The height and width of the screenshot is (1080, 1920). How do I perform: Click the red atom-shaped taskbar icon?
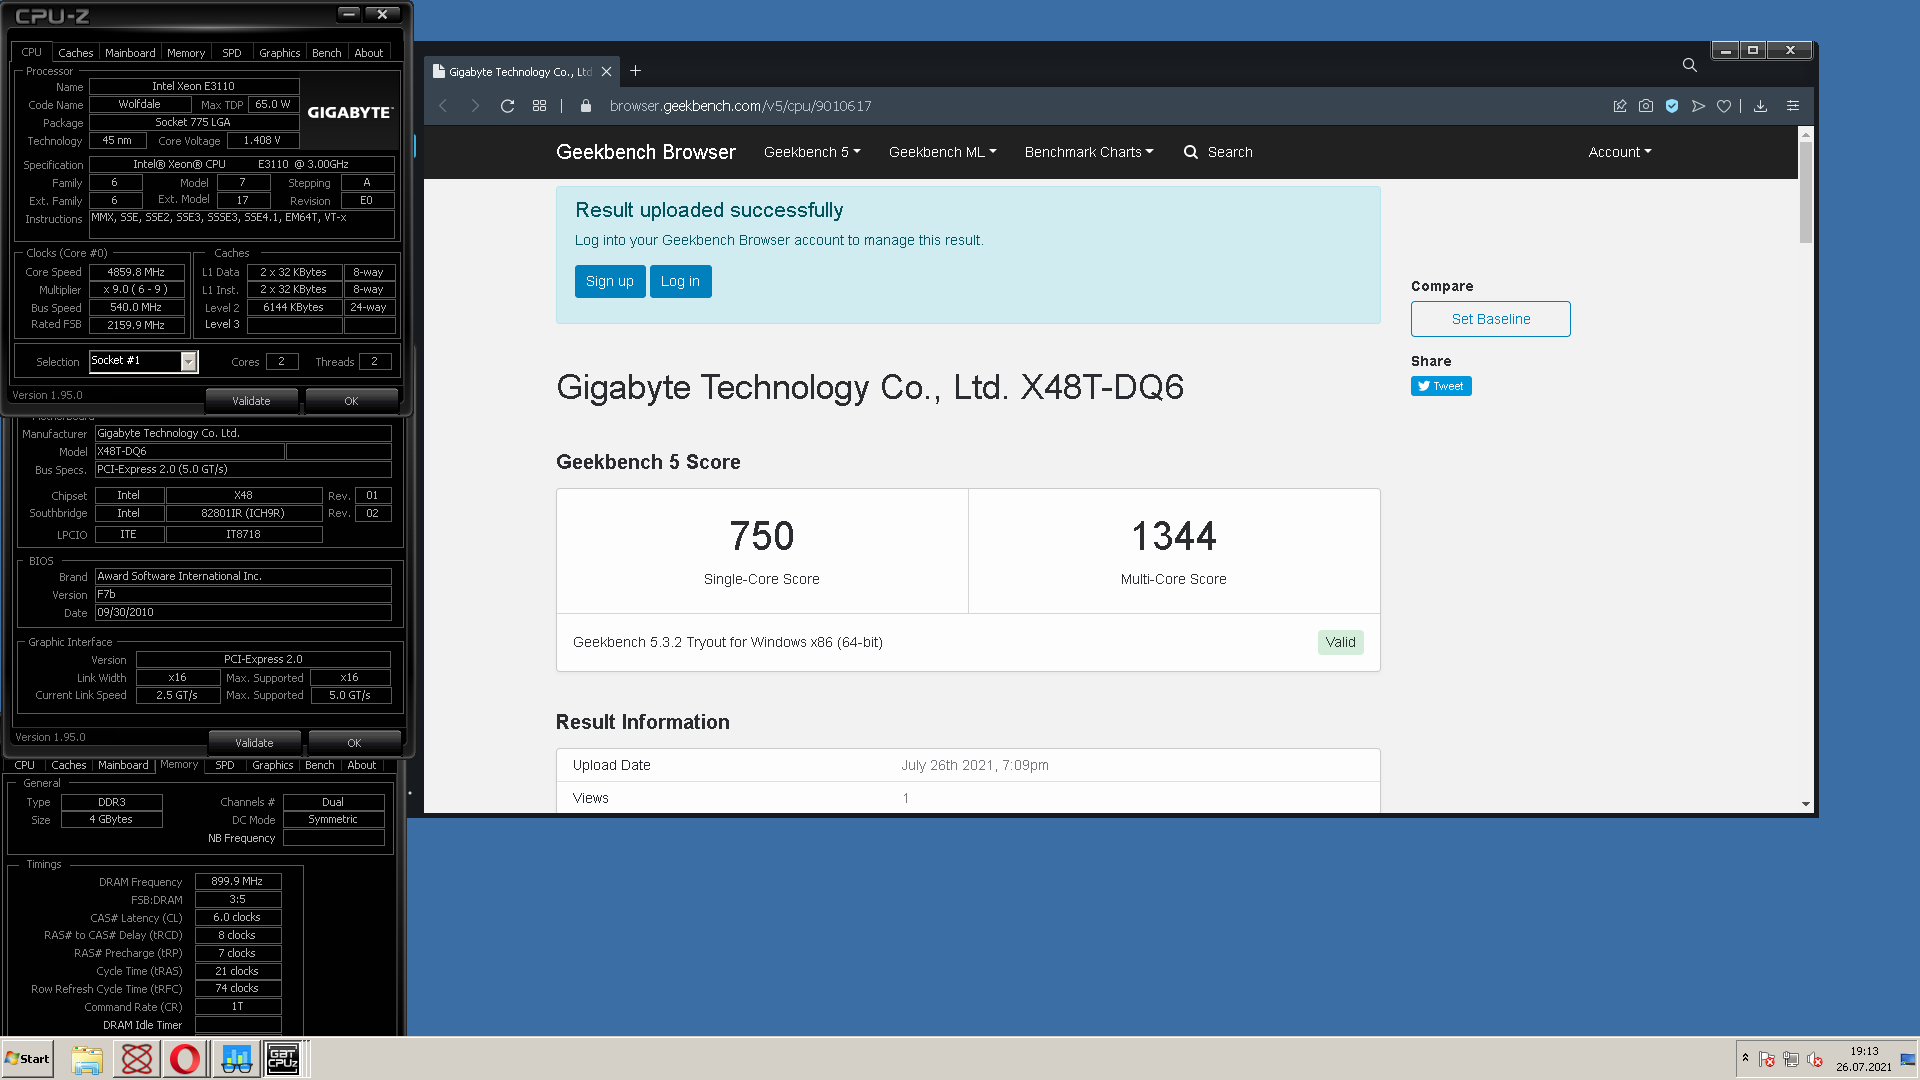(136, 1059)
